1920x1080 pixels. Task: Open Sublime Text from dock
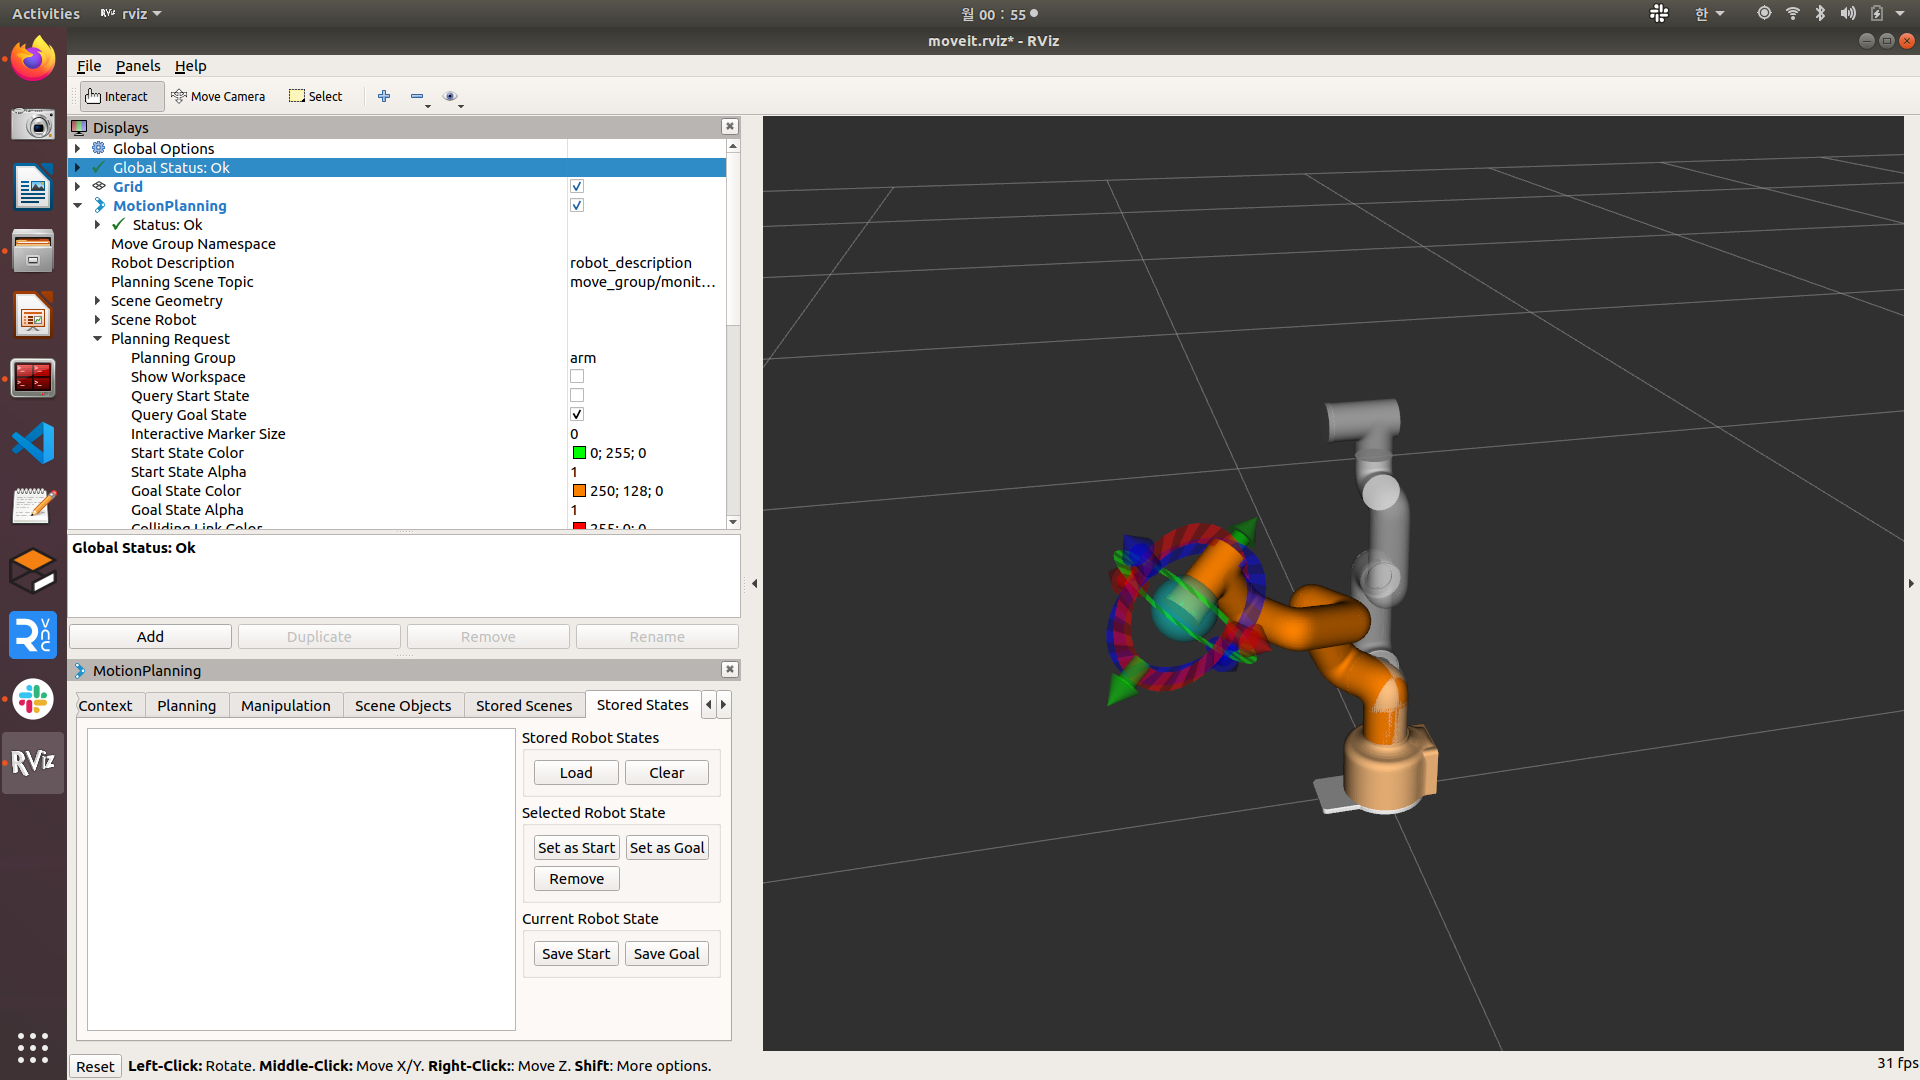pos(33,571)
